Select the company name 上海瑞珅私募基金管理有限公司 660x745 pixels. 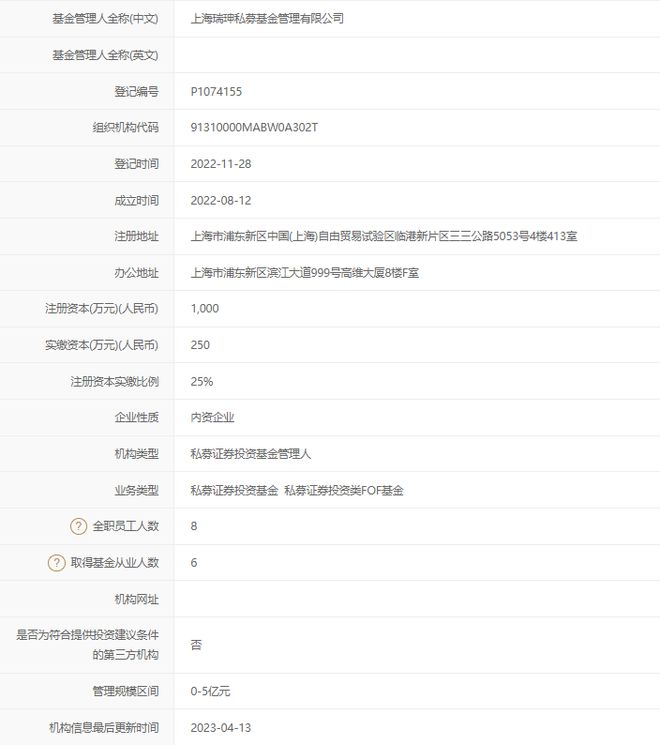coord(267,19)
